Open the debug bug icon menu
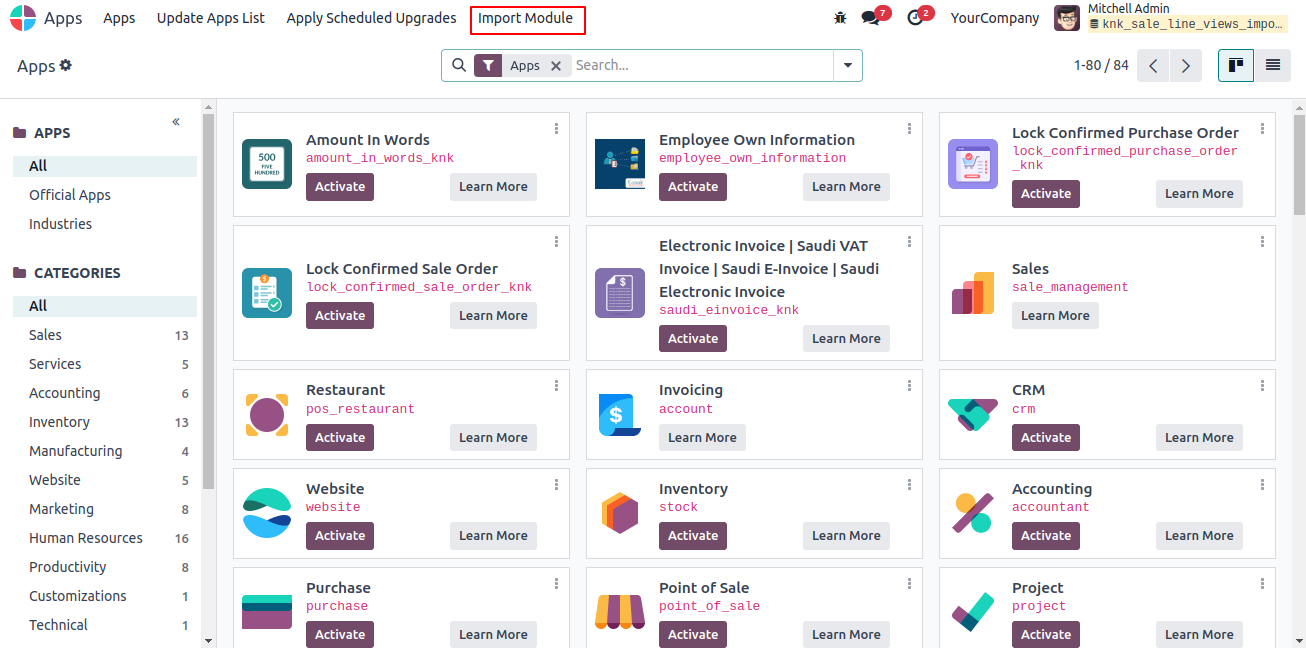 [x=840, y=18]
